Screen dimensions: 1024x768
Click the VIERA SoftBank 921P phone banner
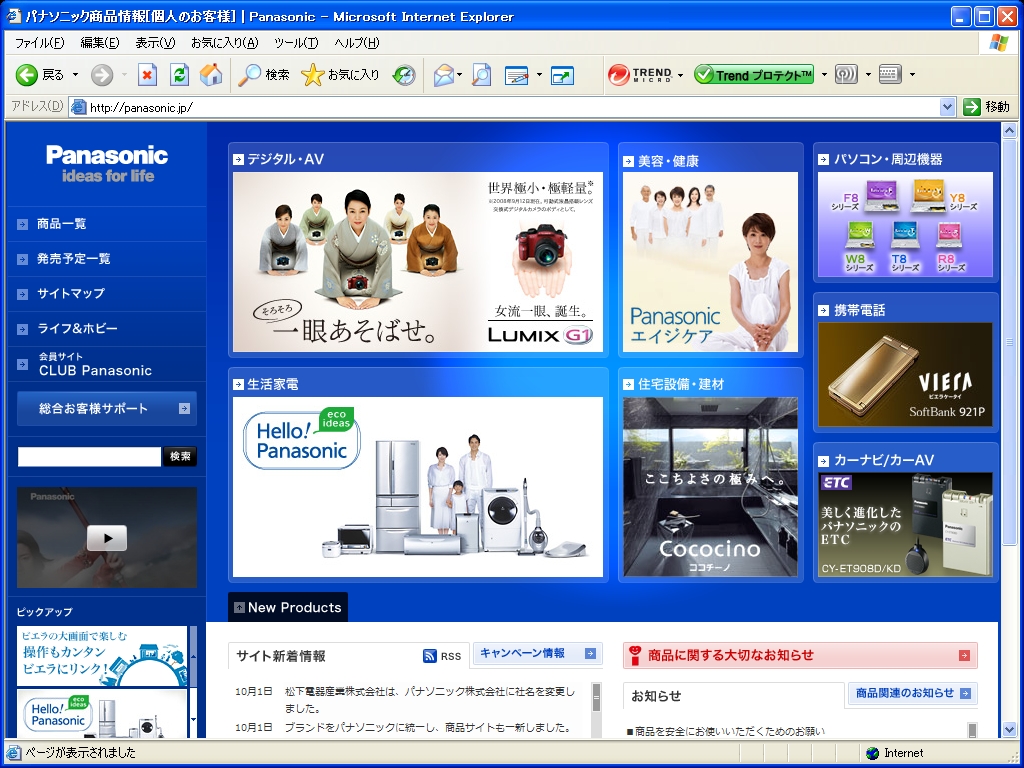905,374
